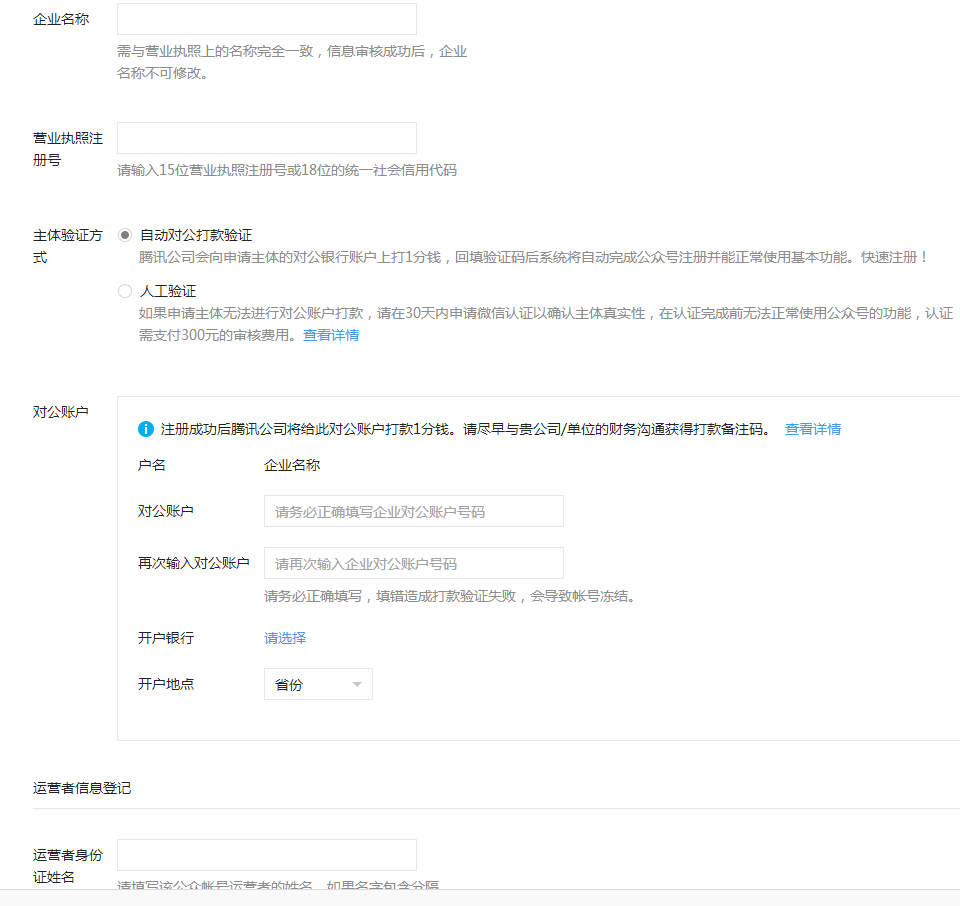The height and width of the screenshot is (906, 960).
Task: Click the blue info icon in 对公账户 panel
Action: [x=146, y=429]
